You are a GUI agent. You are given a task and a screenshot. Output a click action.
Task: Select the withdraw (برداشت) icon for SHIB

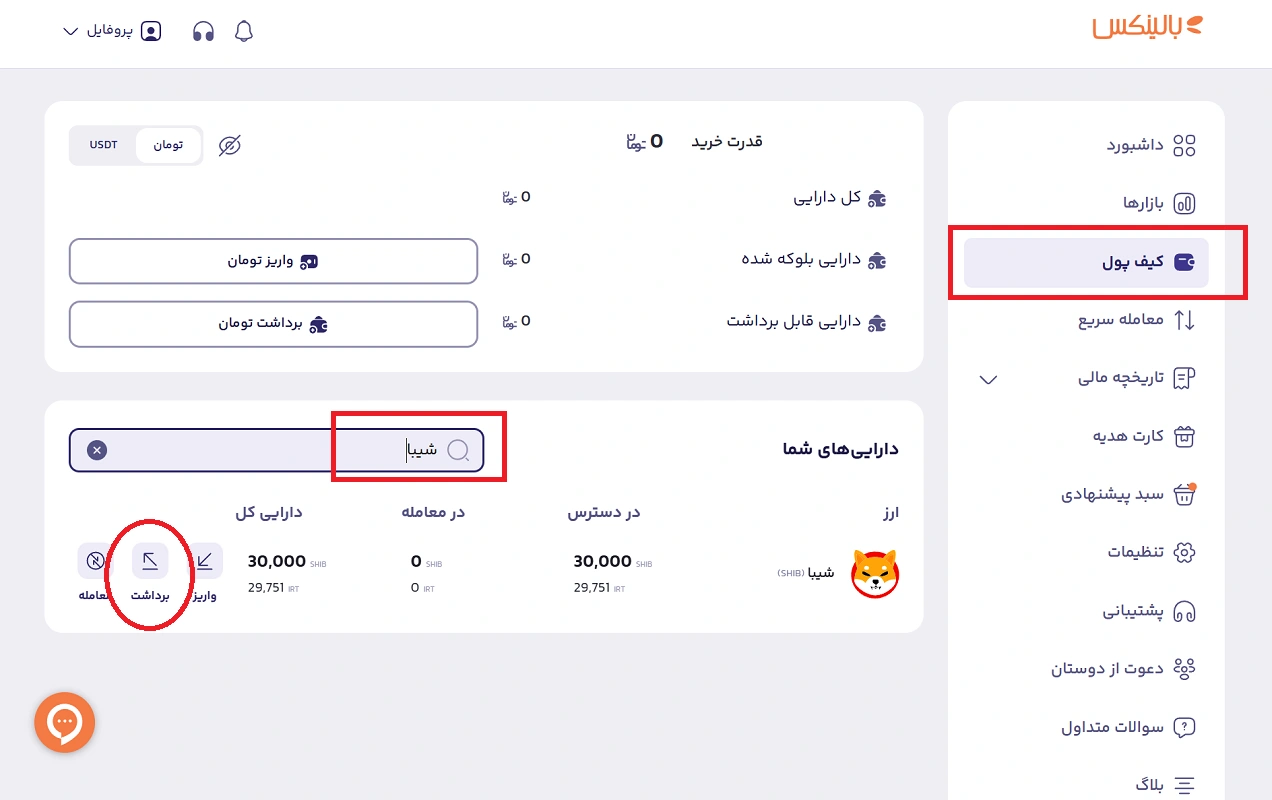coord(150,560)
